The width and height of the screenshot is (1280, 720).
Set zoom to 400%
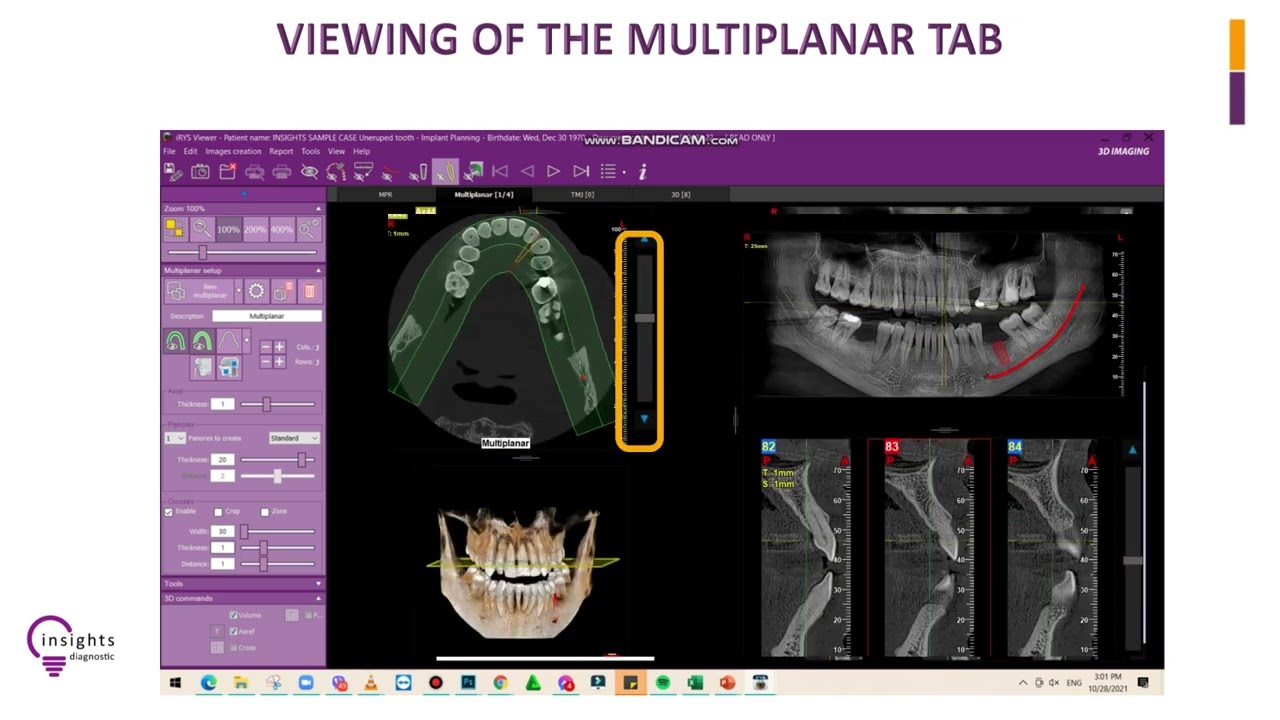click(282, 229)
